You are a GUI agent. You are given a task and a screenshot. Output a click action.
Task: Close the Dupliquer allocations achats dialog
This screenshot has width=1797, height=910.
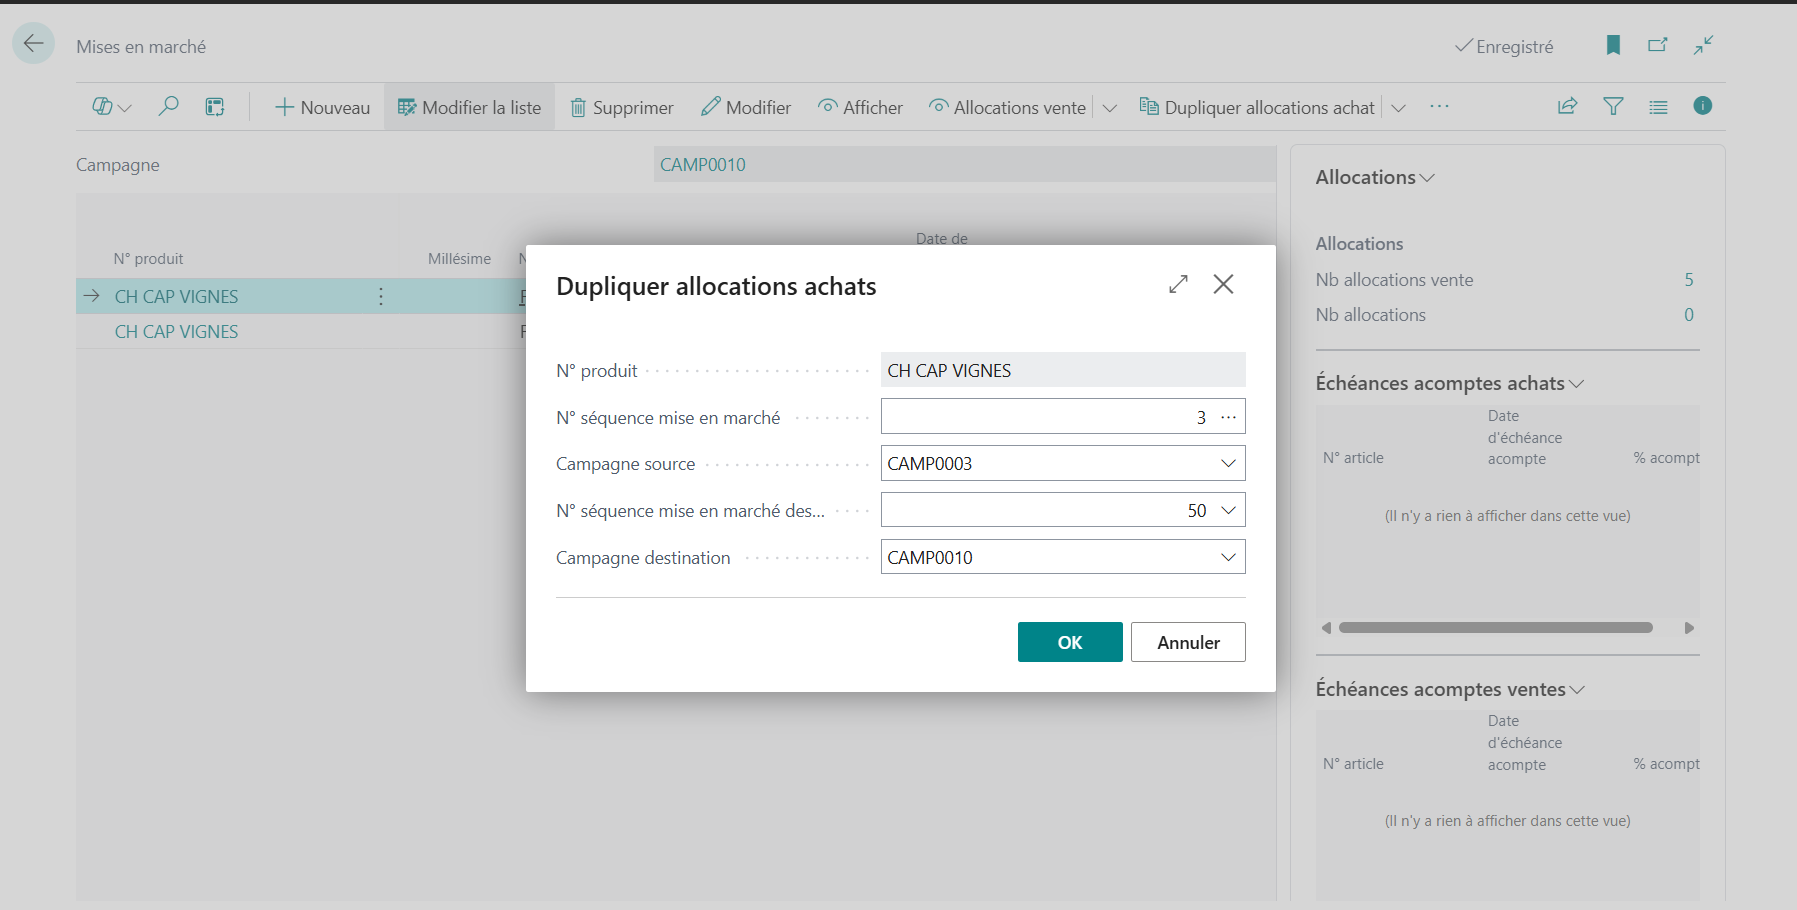click(x=1223, y=284)
